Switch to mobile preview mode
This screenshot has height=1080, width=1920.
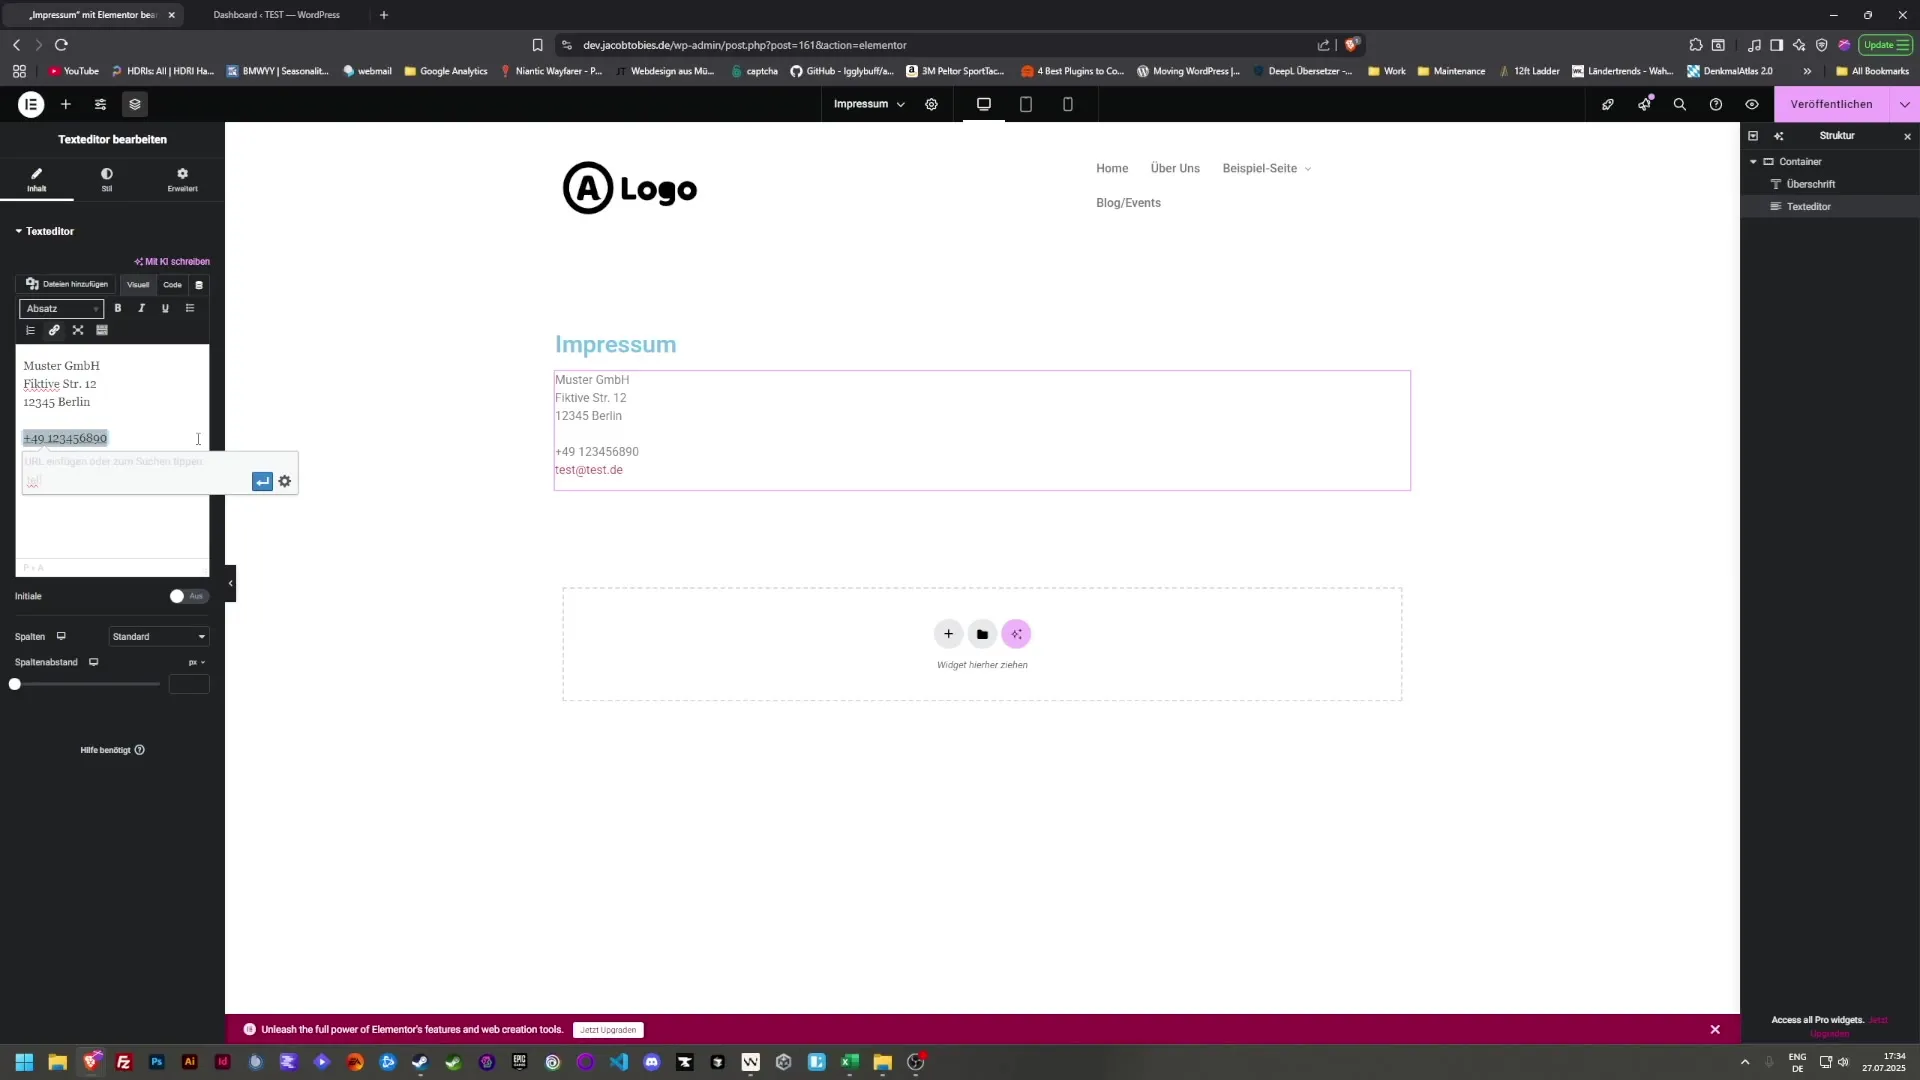pyautogui.click(x=1068, y=104)
